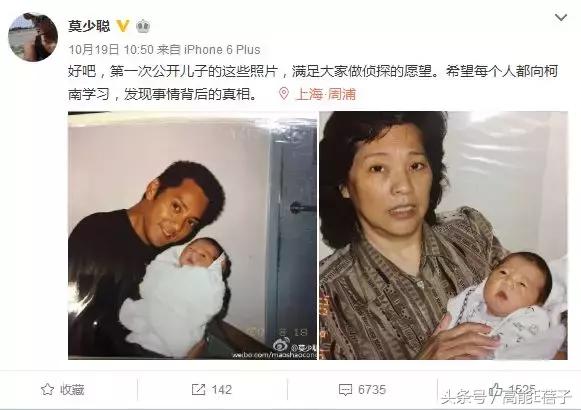Image resolution: width=581 pixels, height=410 pixels.
Task: Click the repost share icon
Action: click(199, 390)
